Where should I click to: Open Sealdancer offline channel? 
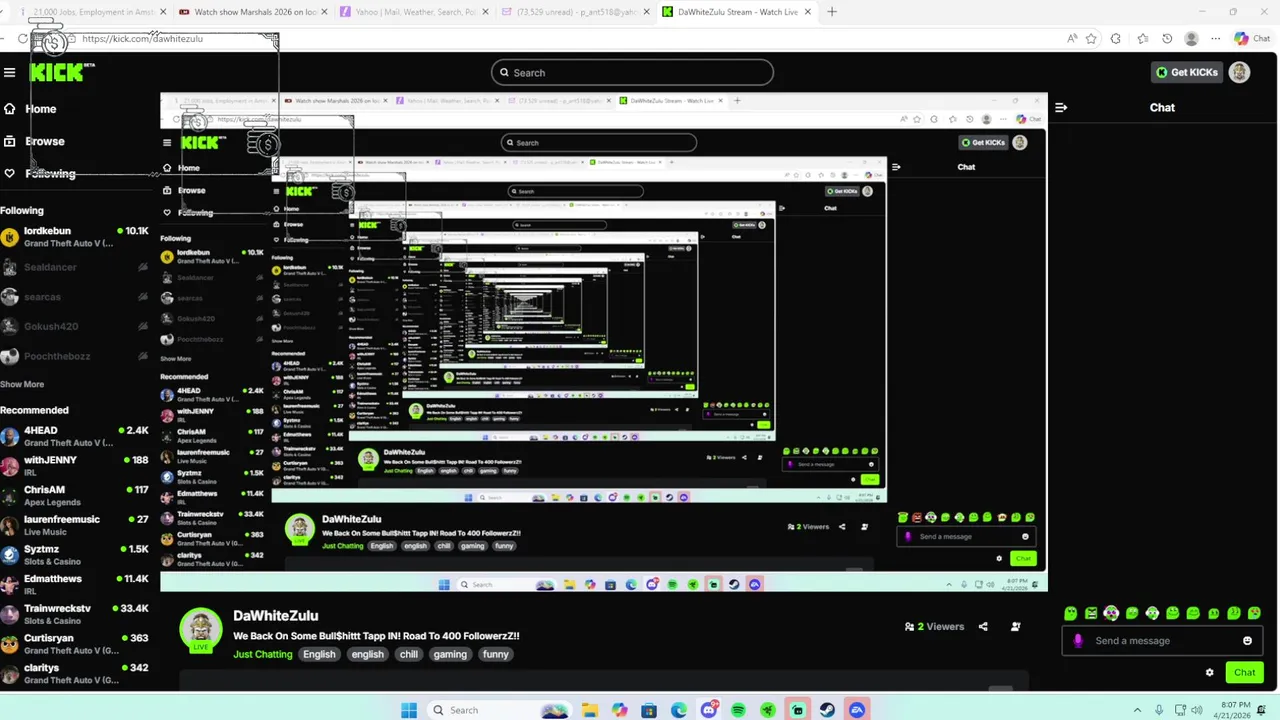click(x=75, y=267)
